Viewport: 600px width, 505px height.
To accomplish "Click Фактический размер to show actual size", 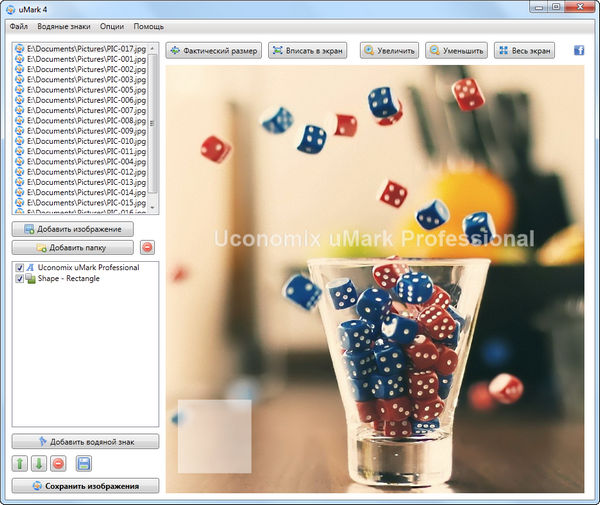I will 213,50.
